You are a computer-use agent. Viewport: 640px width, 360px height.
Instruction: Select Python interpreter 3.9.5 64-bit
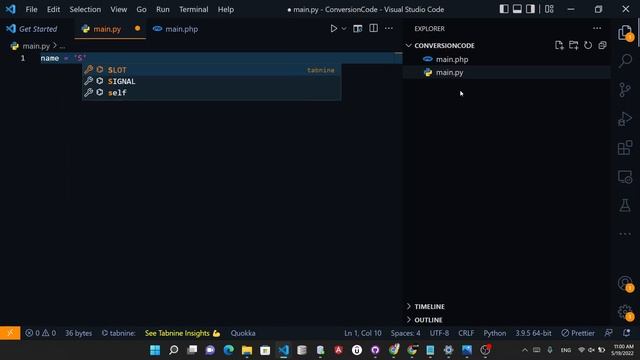click(533, 333)
